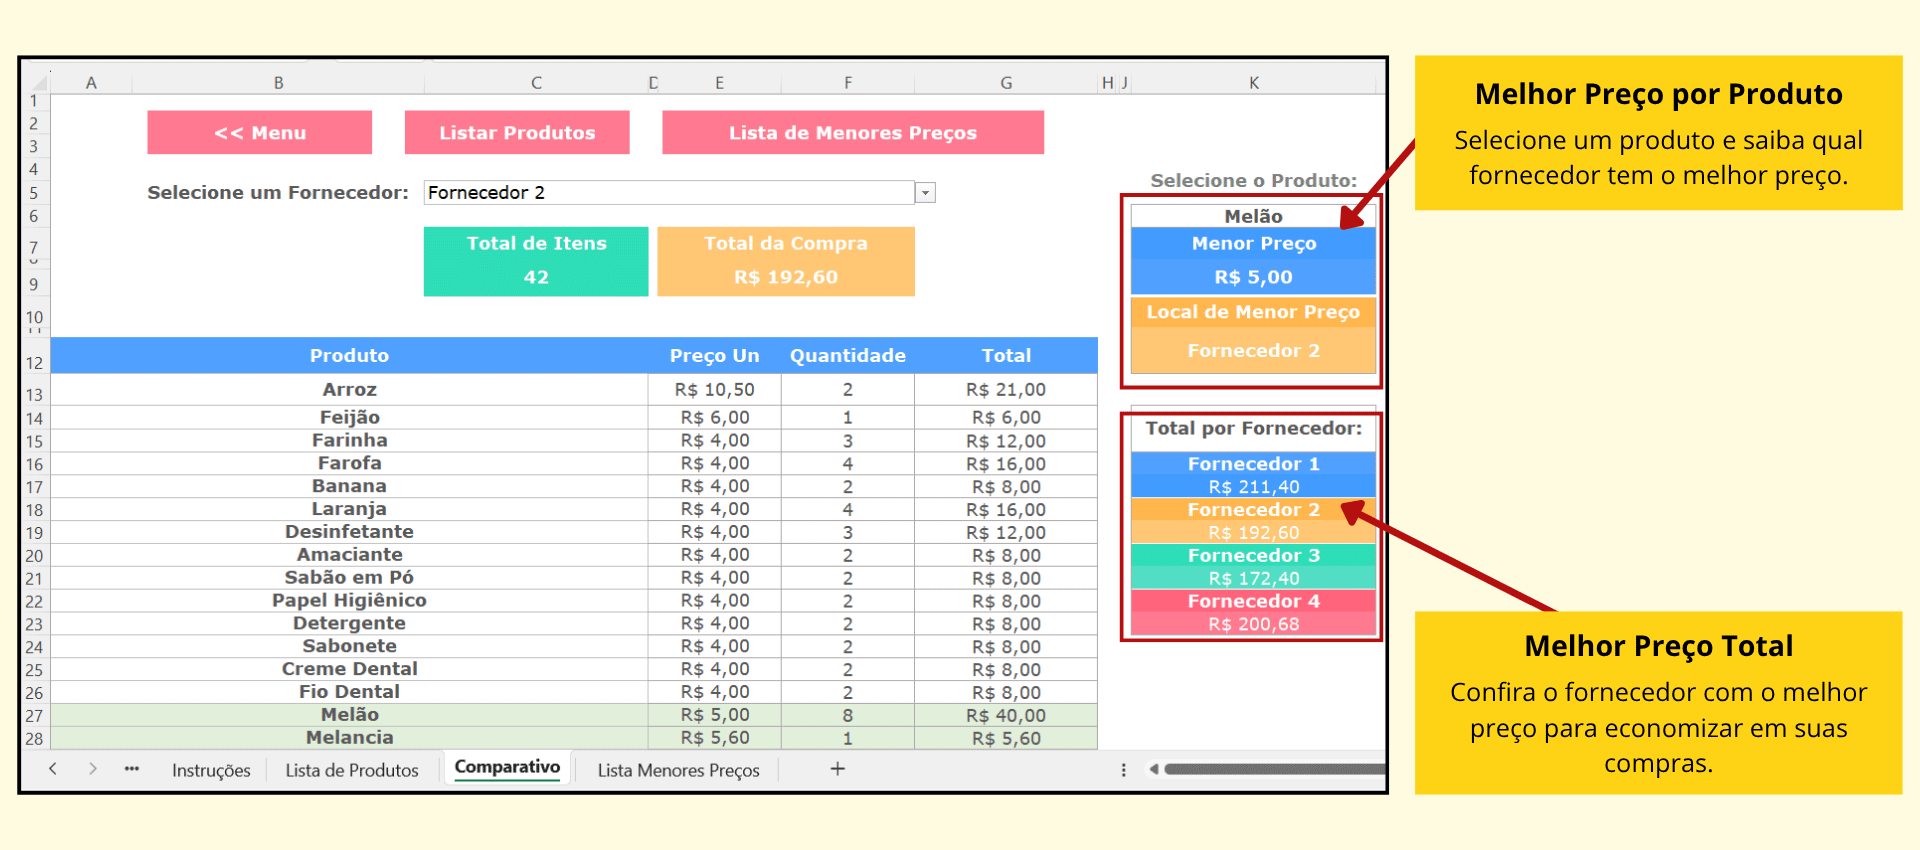Open the Melão product selector cell
This screenshot has height=850, width=1920.
coord(1252,216)
